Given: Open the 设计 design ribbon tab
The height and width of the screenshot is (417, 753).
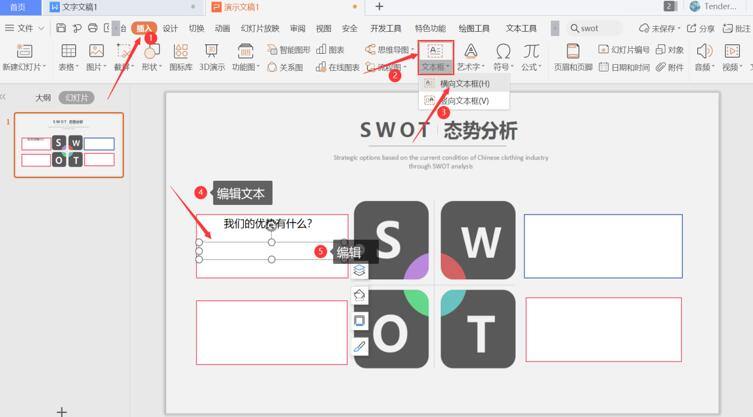Looking at the screenshot, I should tap(170, 29).
